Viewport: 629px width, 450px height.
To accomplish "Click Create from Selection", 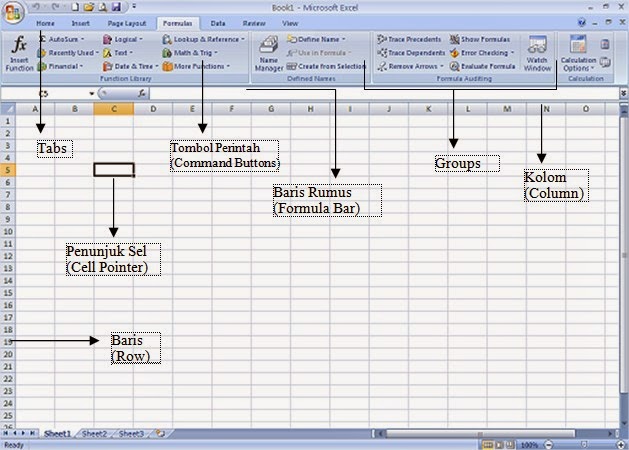I will (326, 66).
